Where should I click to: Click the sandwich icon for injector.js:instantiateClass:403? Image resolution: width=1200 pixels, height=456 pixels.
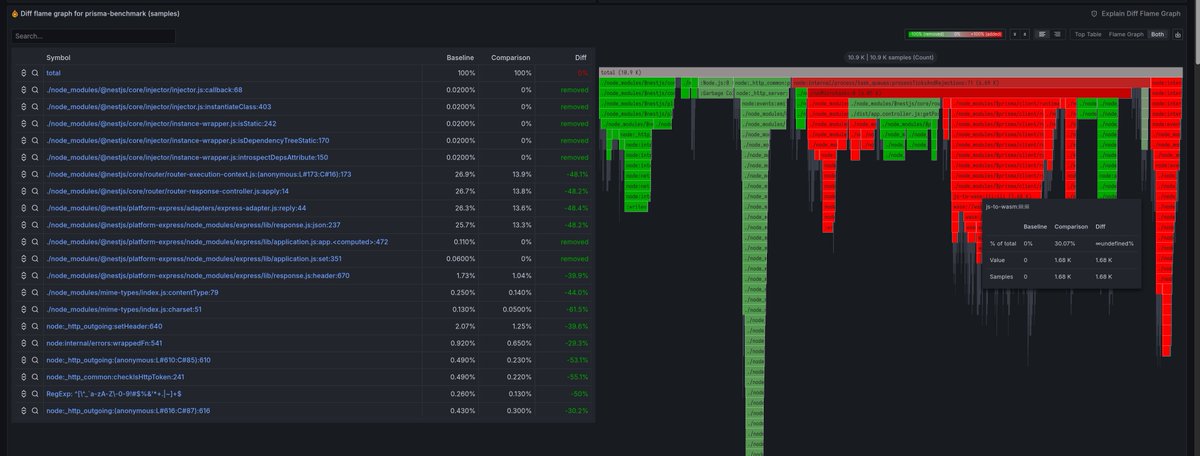click(x=23, y=107)
